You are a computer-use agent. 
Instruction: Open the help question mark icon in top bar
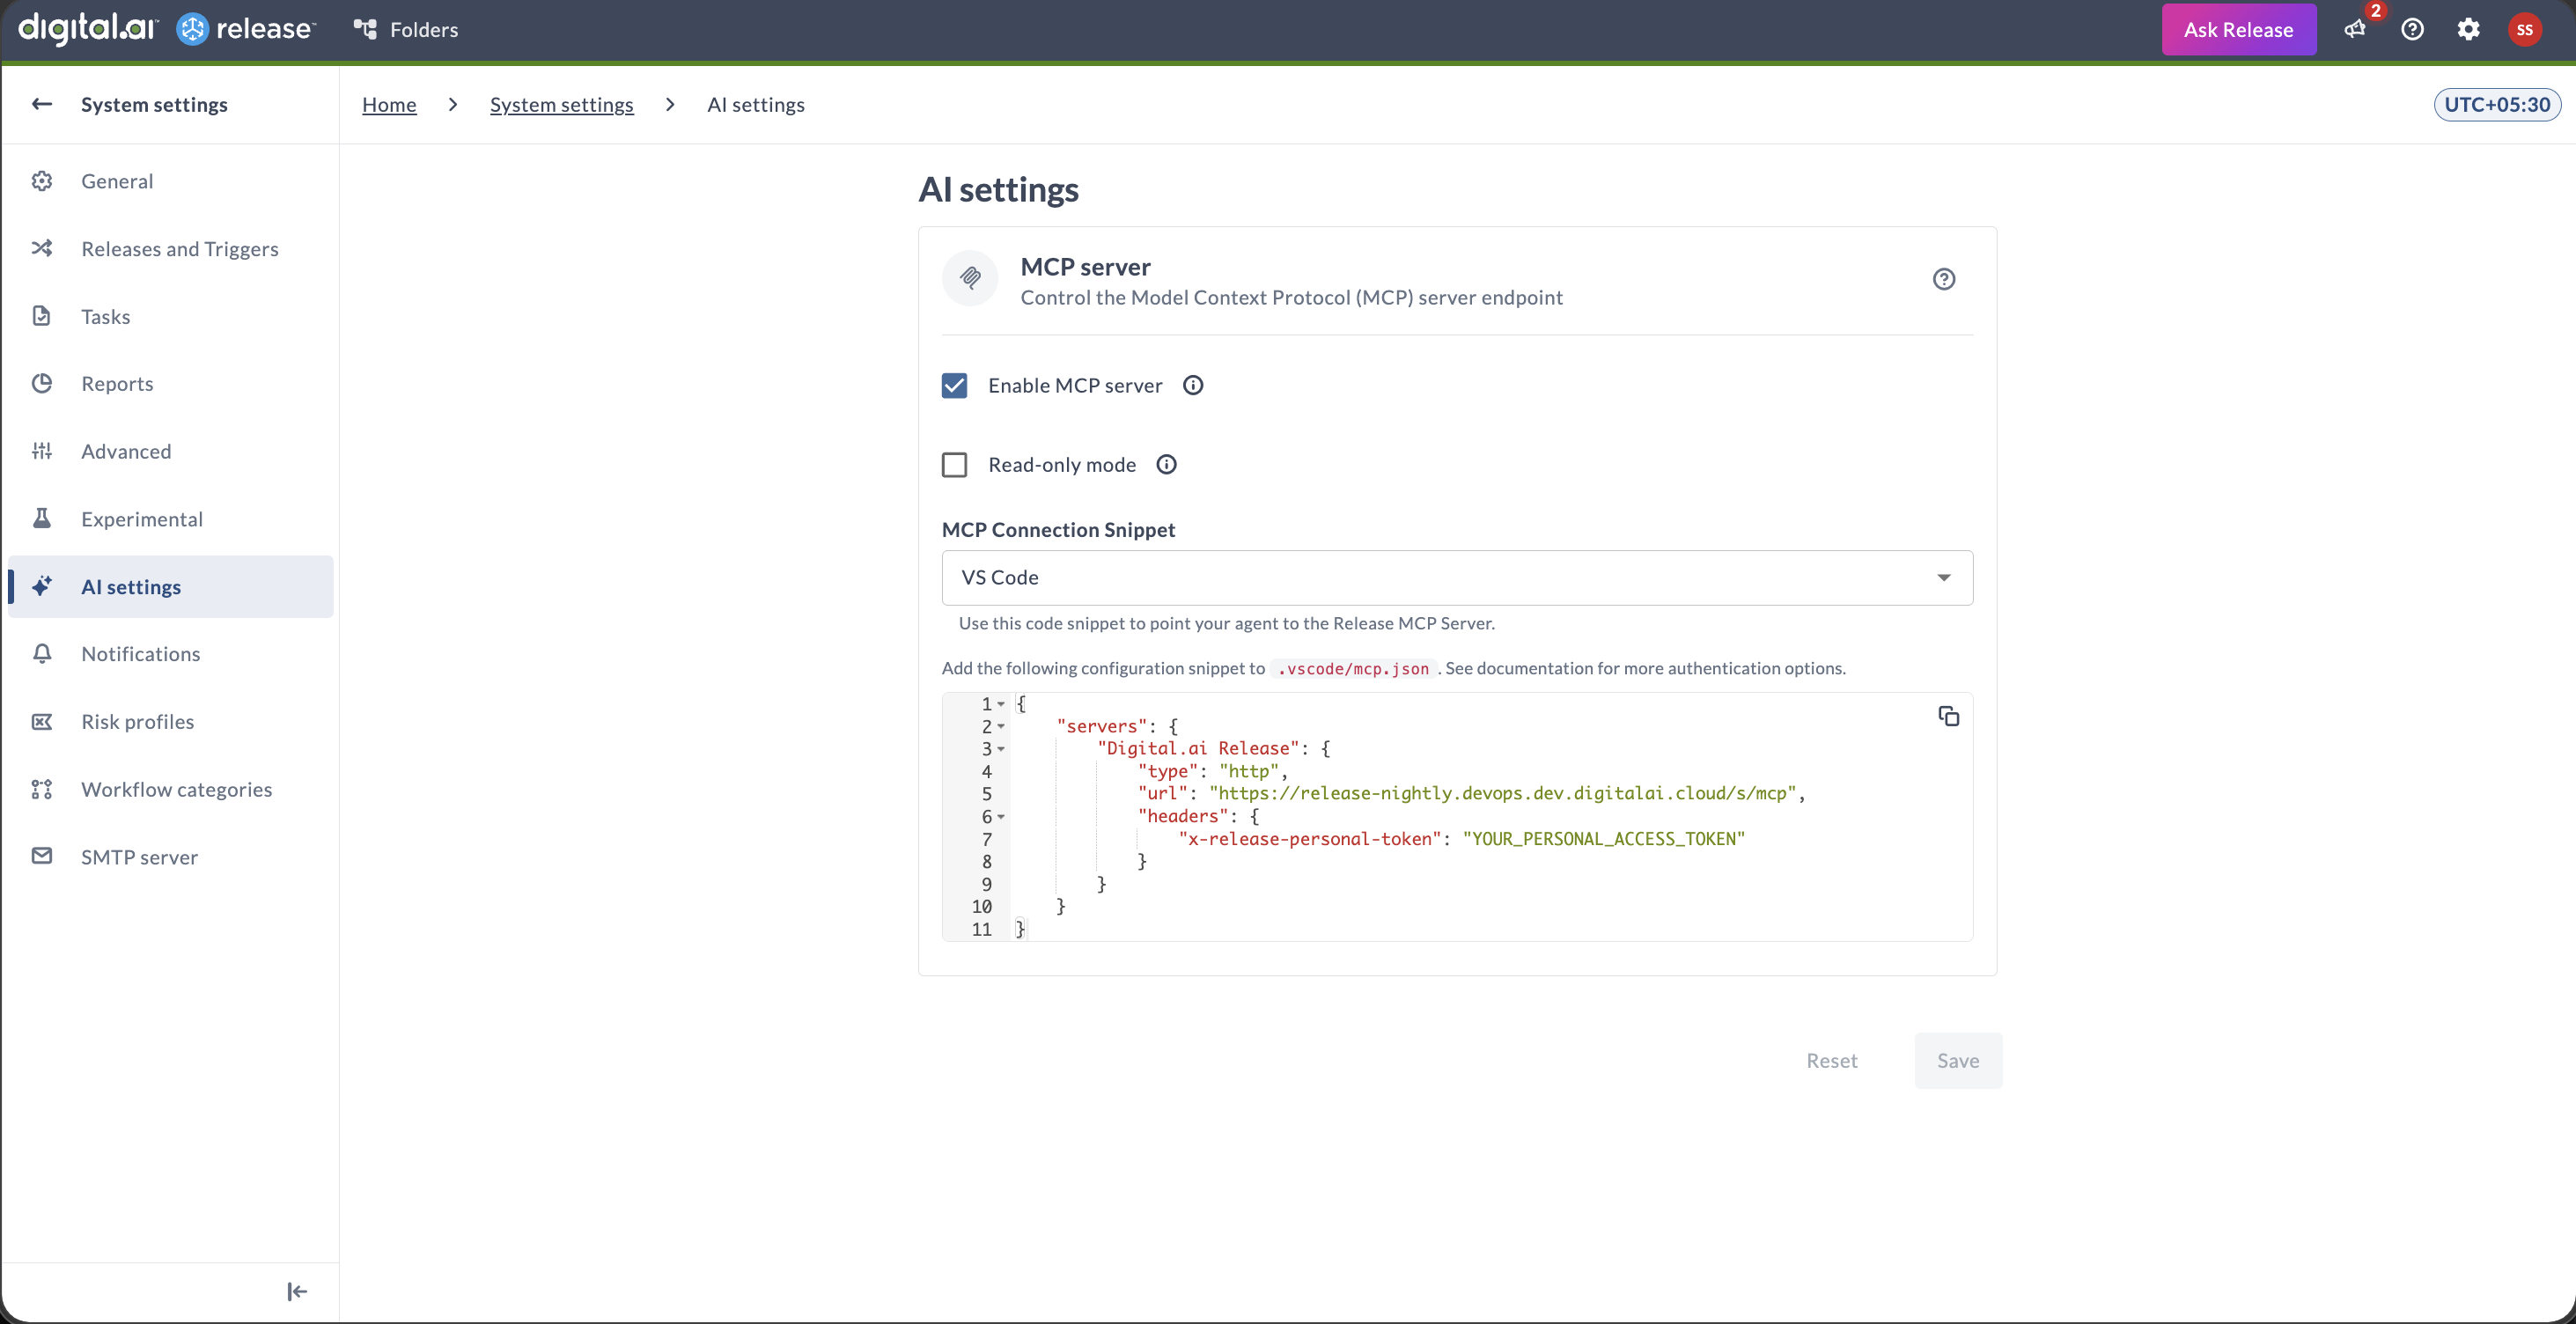coord(2412,29)
